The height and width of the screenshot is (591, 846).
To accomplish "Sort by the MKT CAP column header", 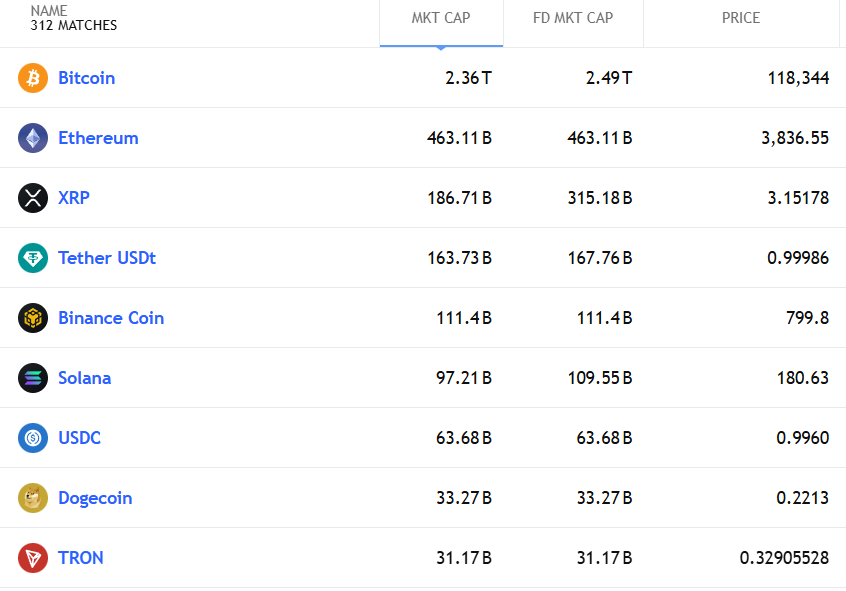I will (x=441, y=18).
